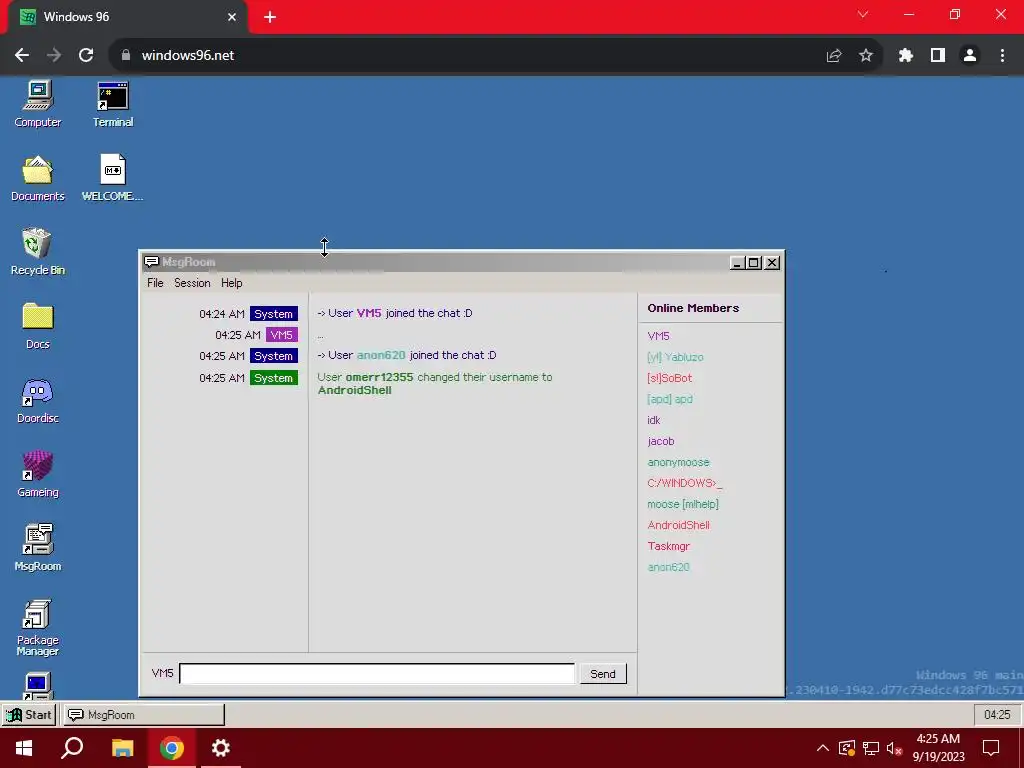Open Chrome profile avatar menu

(970, 56)
